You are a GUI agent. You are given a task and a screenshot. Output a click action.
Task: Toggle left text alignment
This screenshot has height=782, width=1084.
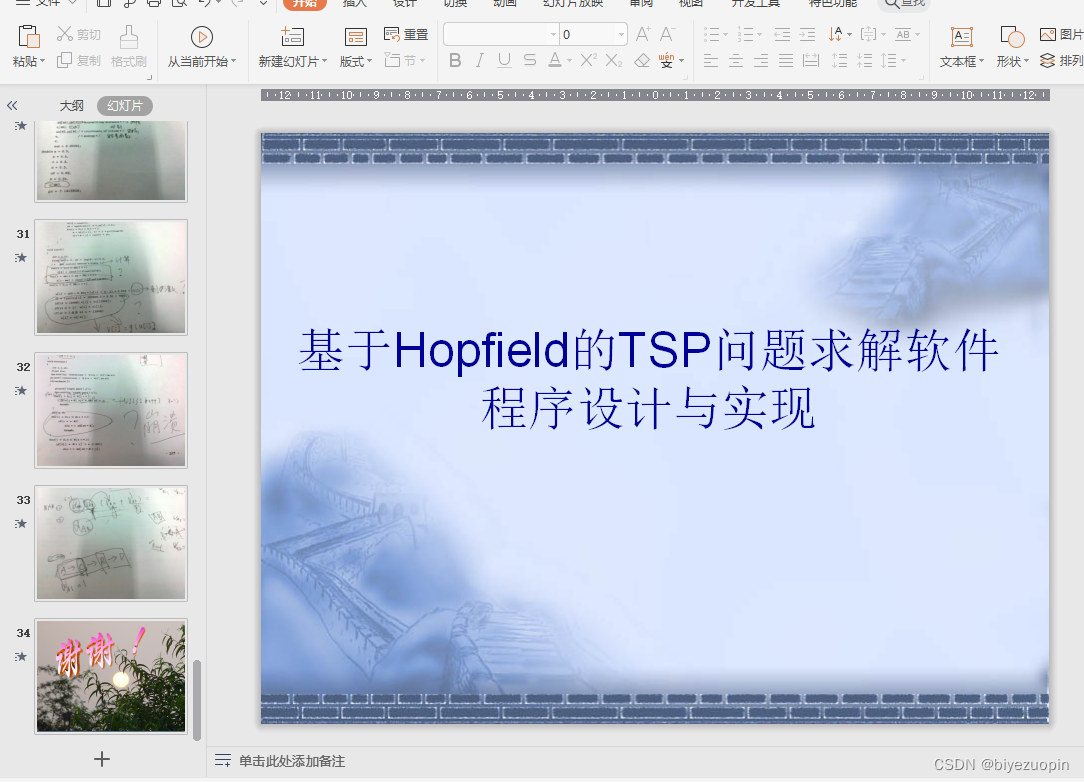pyautogui.click(x=711, y=61)
